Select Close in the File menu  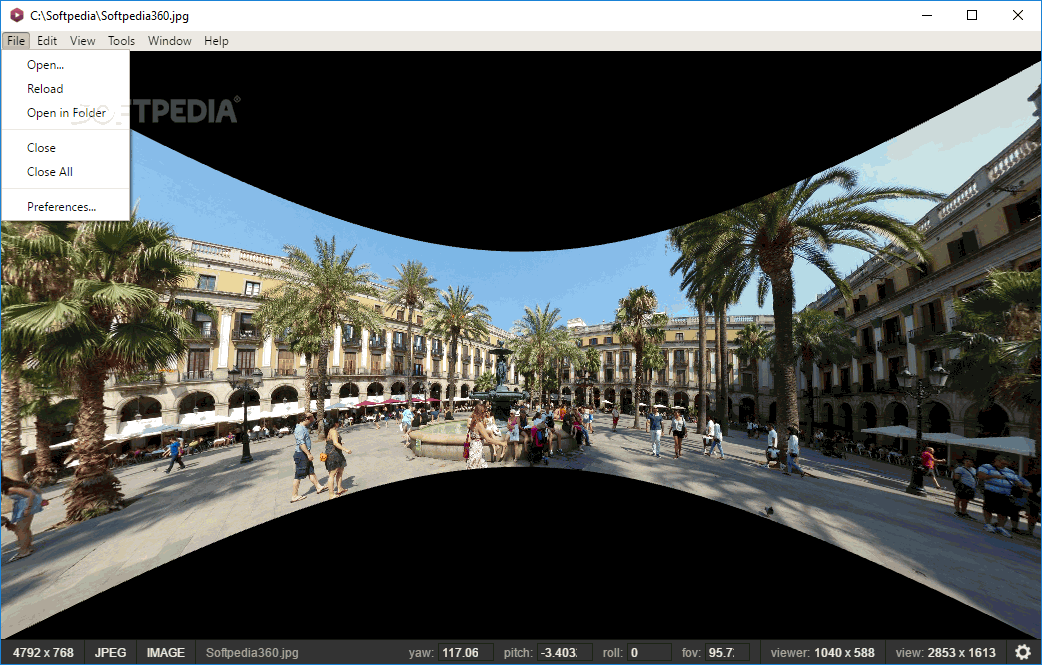coord(65,148)
